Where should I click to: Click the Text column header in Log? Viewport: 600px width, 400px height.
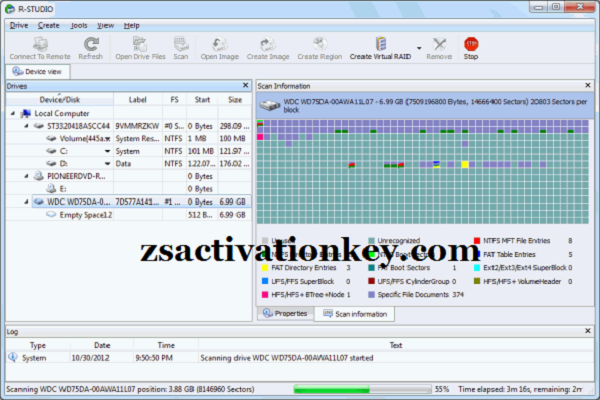coord(396,345)
